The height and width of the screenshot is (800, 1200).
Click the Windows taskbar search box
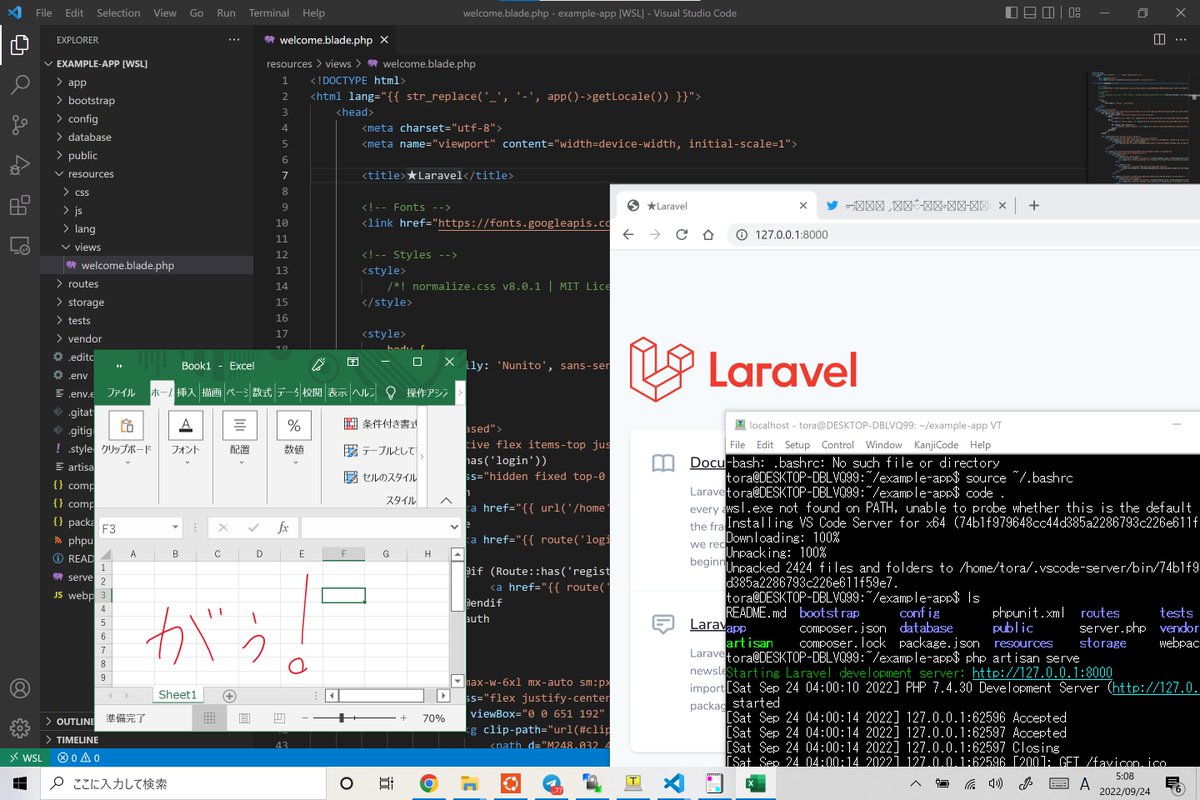(x=183, y=783)
